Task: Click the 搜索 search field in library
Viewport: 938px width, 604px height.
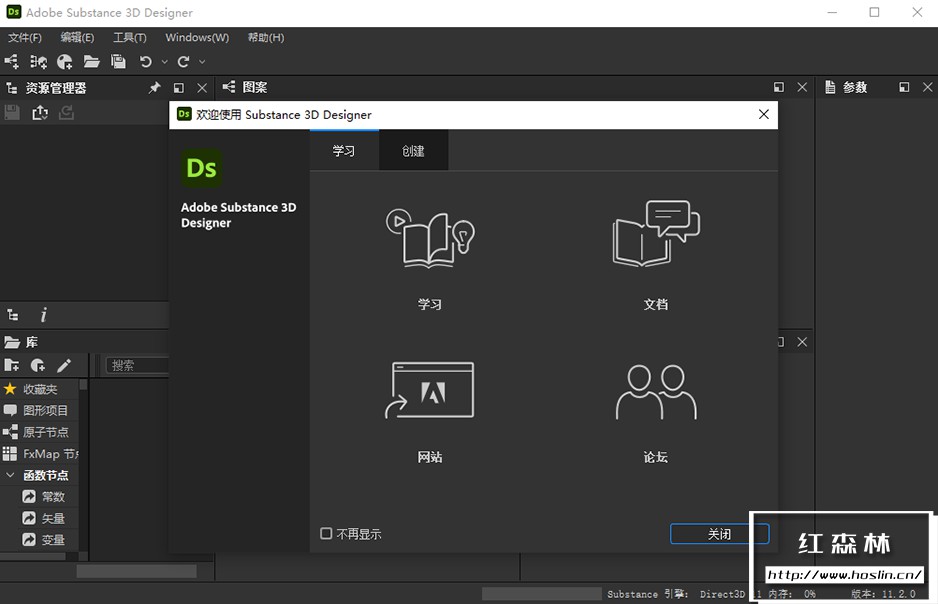Action: (137, 366)
